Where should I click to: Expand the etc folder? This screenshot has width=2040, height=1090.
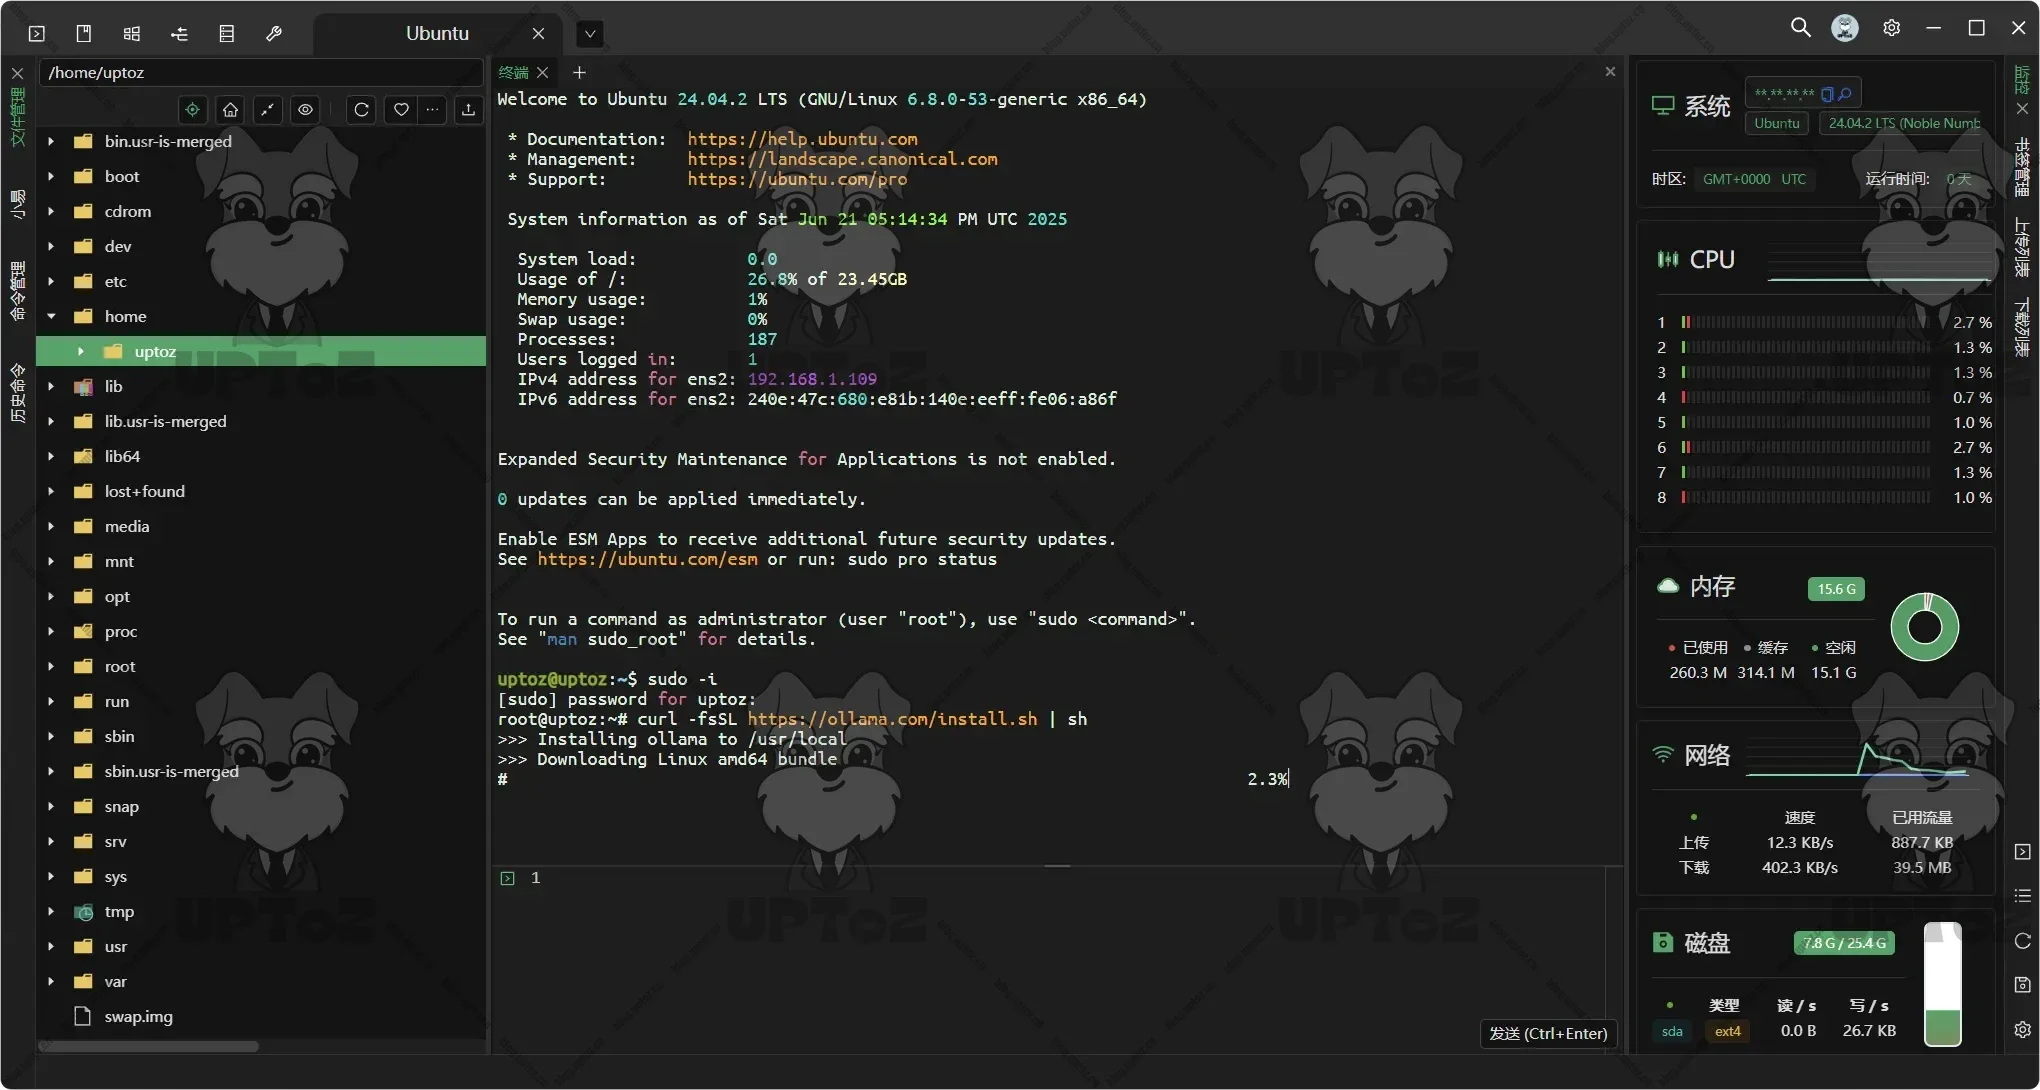coord(51,282)
